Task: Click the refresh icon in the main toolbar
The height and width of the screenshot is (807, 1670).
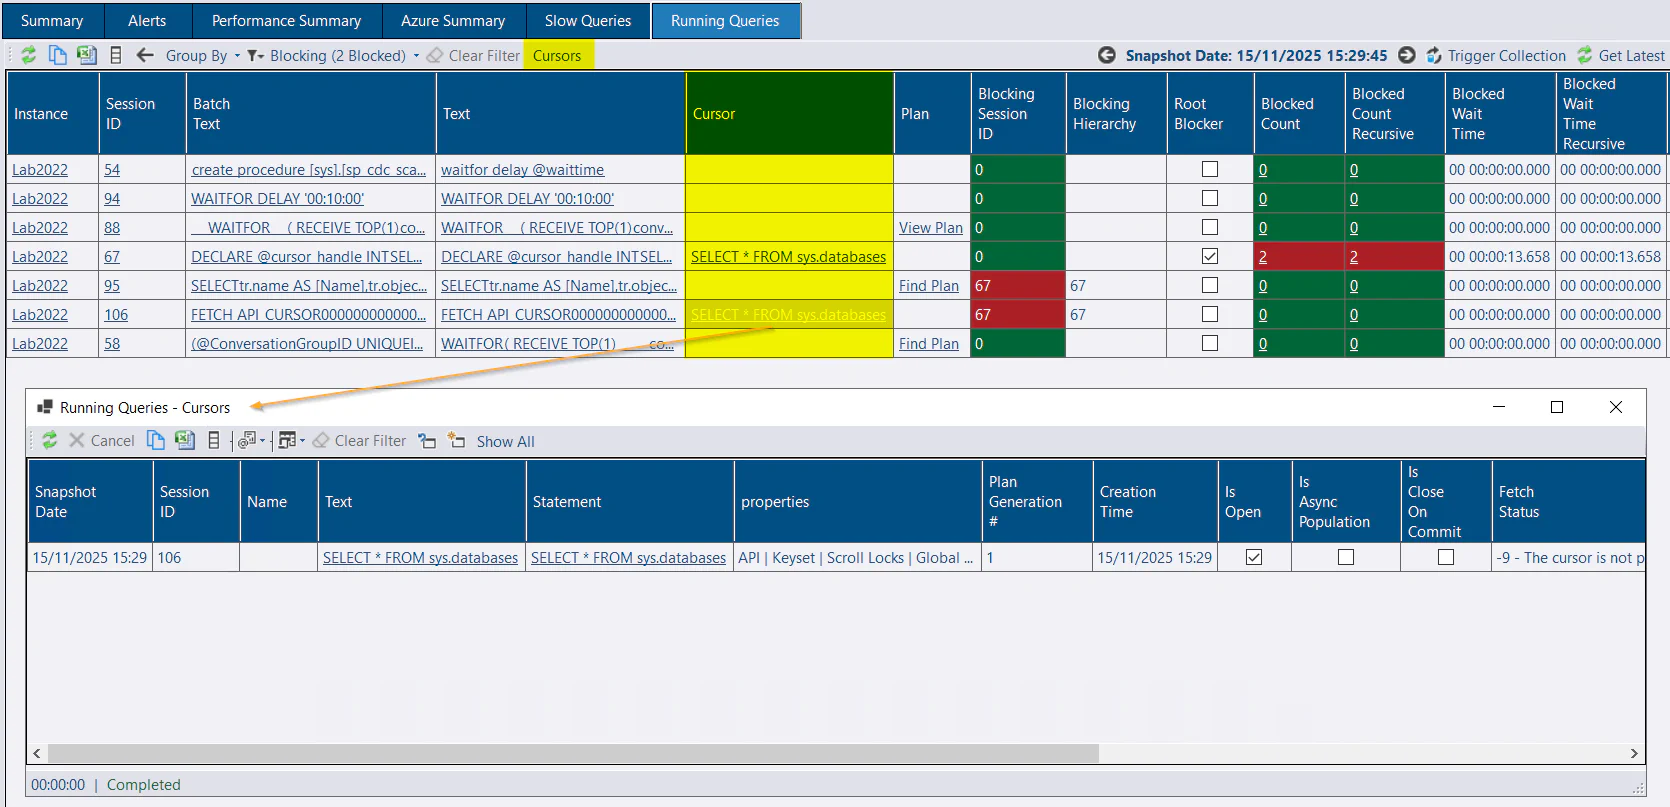Action: coord(29,55)
